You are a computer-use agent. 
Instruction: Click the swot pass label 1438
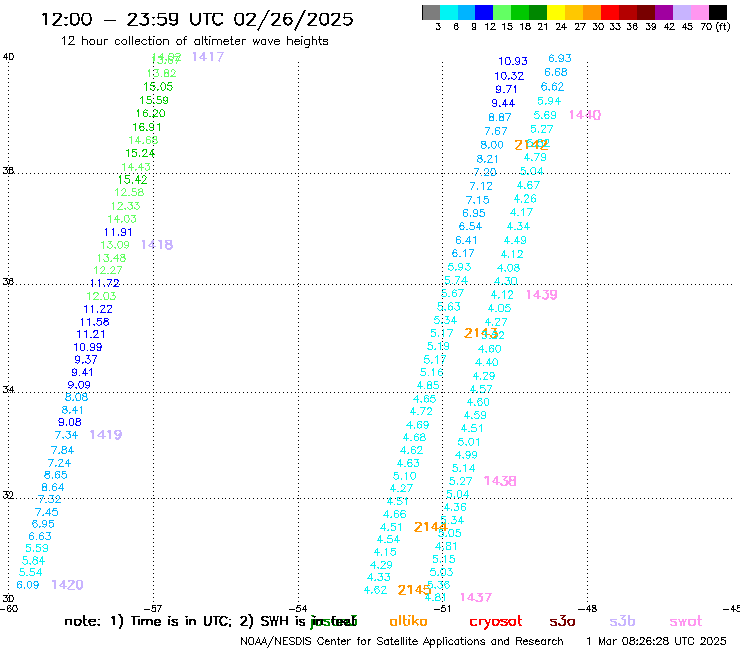[500, 481]
